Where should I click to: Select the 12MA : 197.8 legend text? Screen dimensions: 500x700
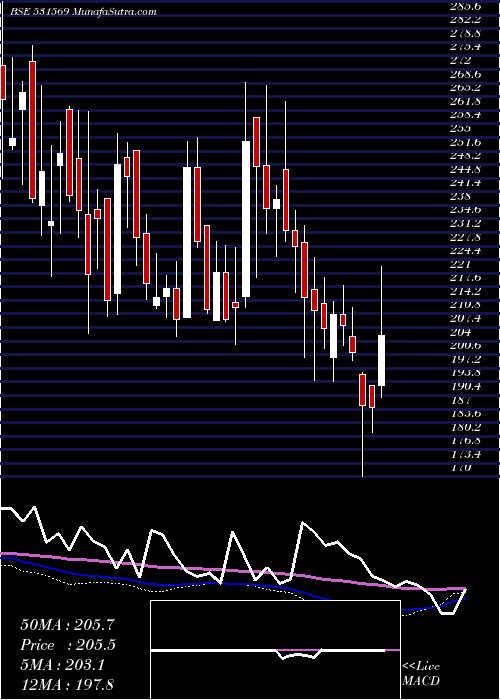[x=67, y=685]
